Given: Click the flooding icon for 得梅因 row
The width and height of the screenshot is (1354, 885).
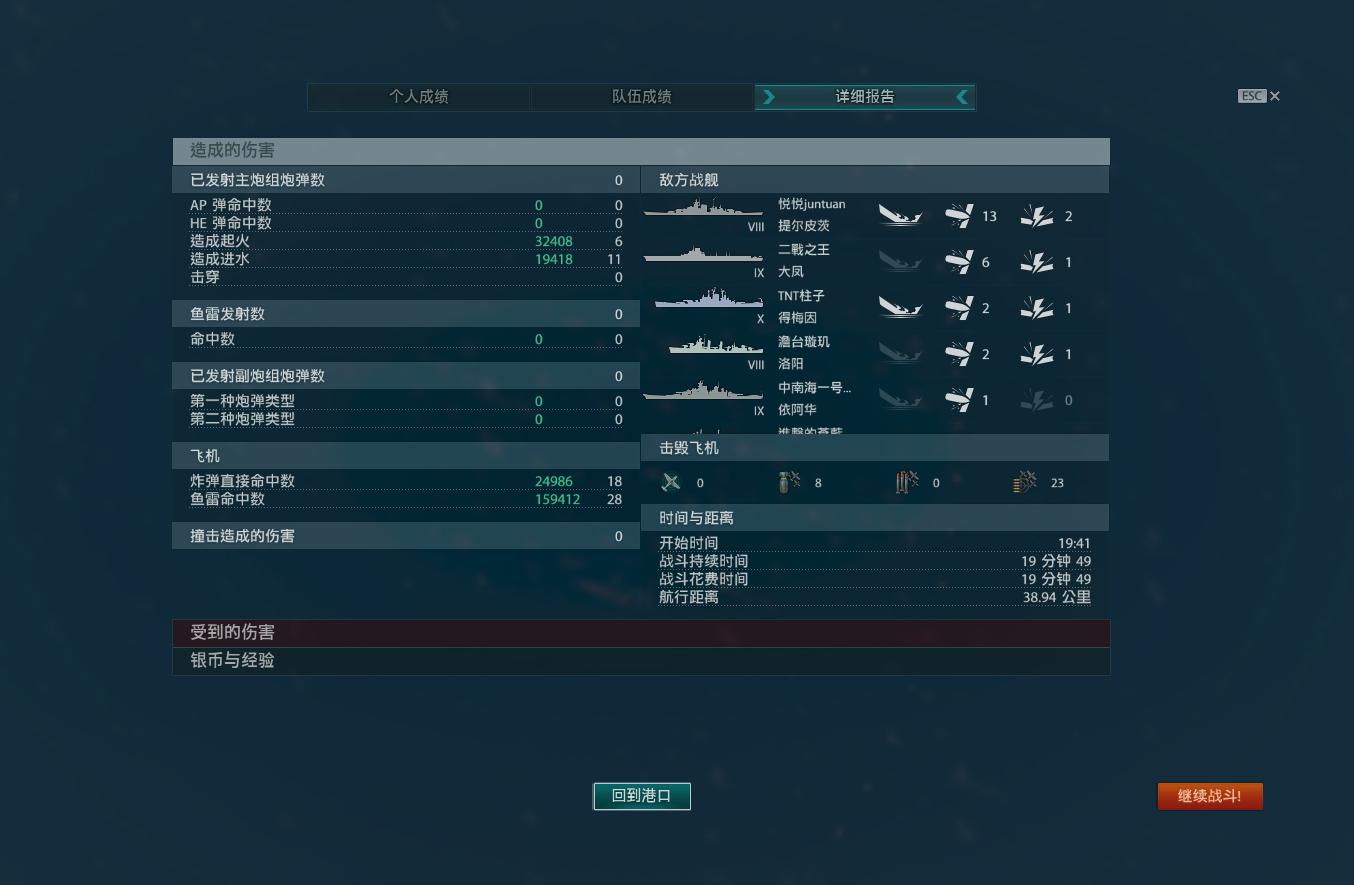Looking at the screenshot, I should [x=1037, y=308].
